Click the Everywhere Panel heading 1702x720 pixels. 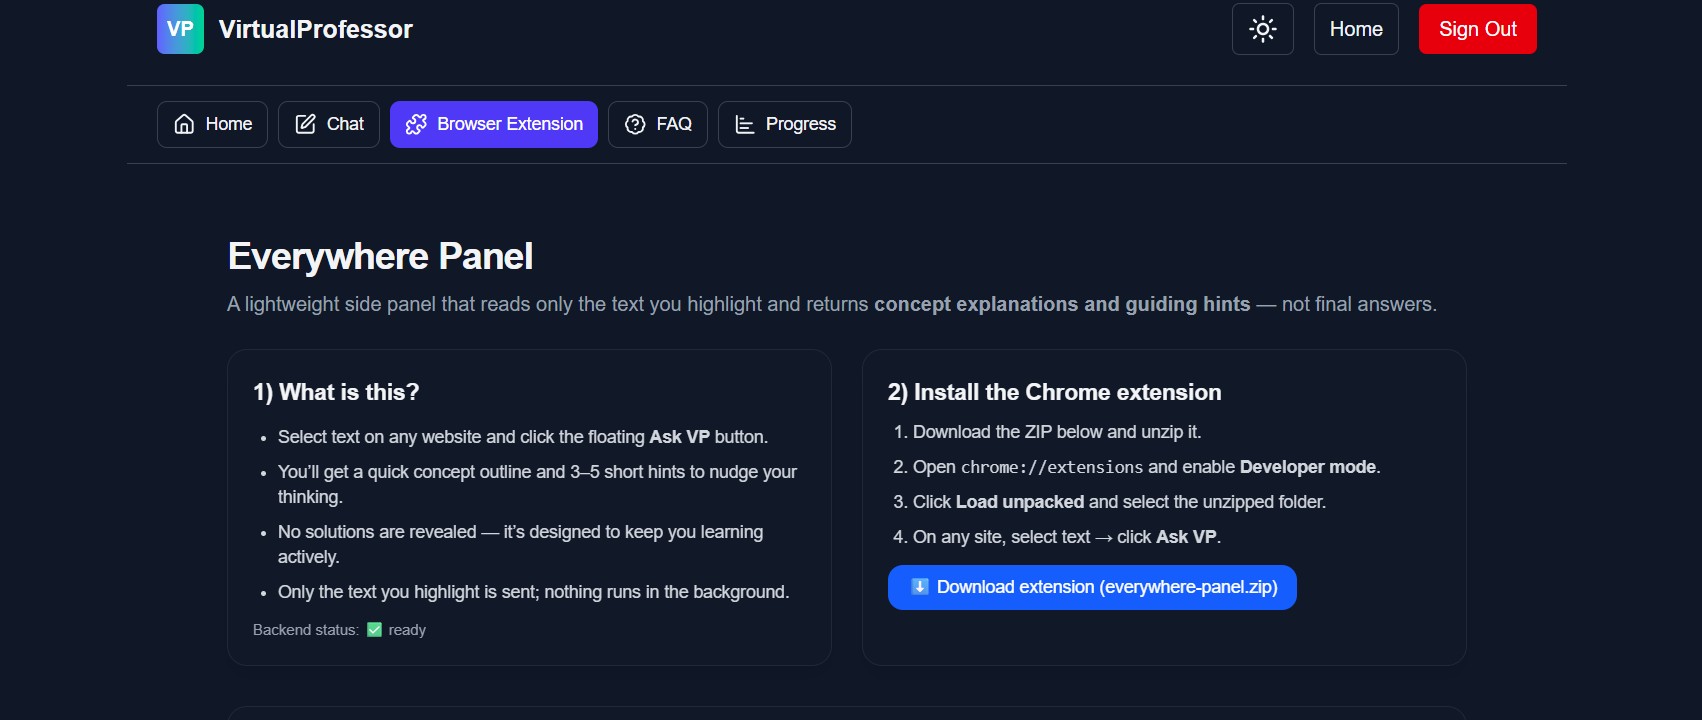[x=380, y=256]
